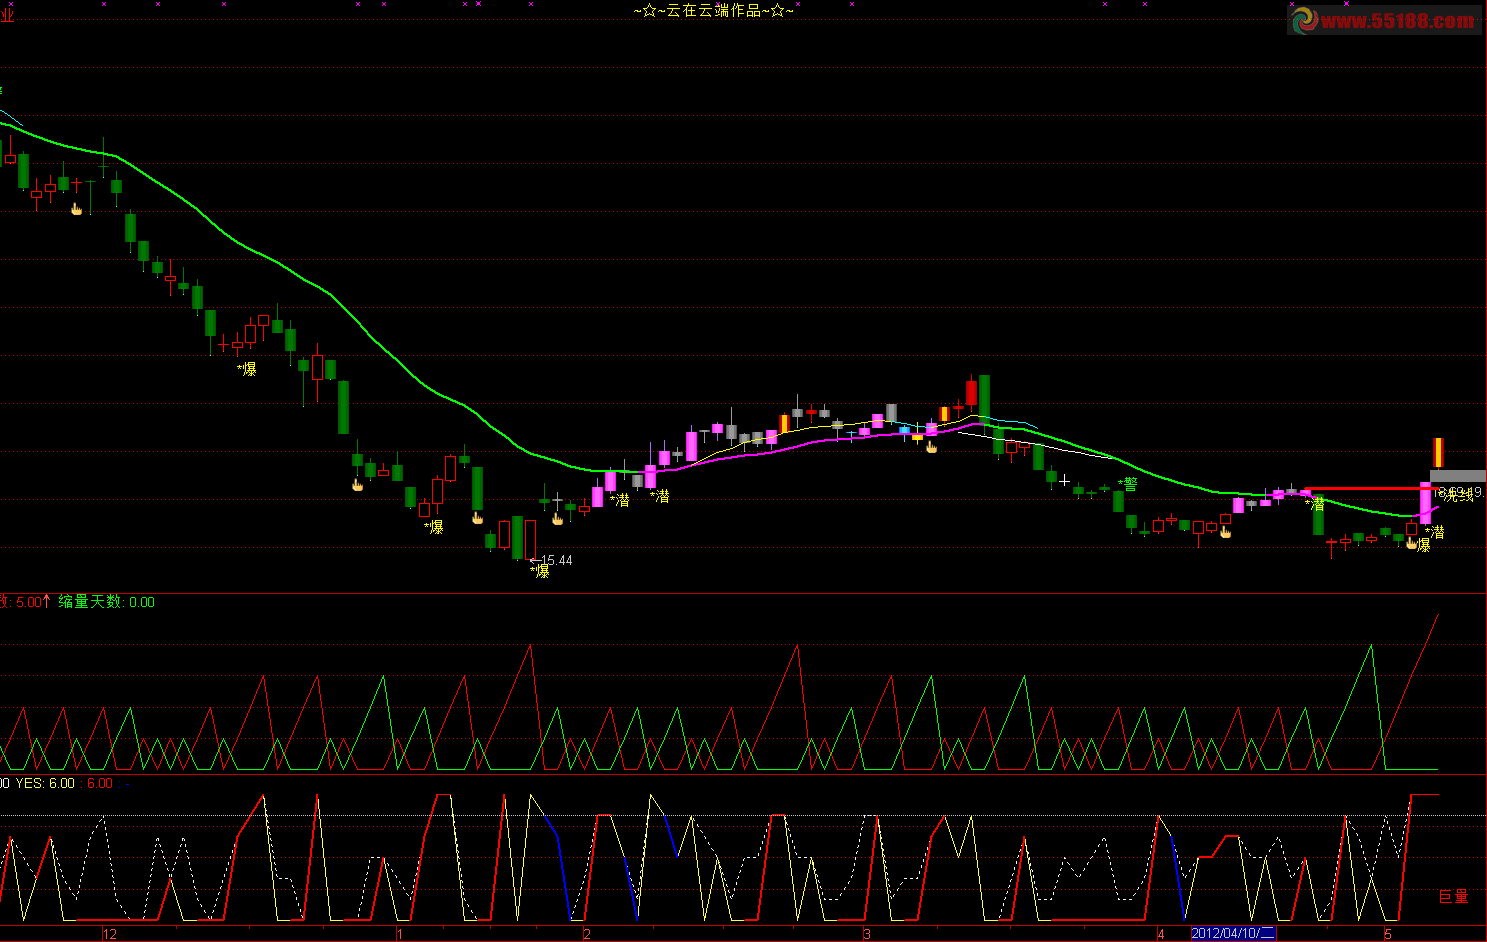Select month marker 4 on the time axis
Screen dimensions: 1487x942
[x=1161, y=934]
